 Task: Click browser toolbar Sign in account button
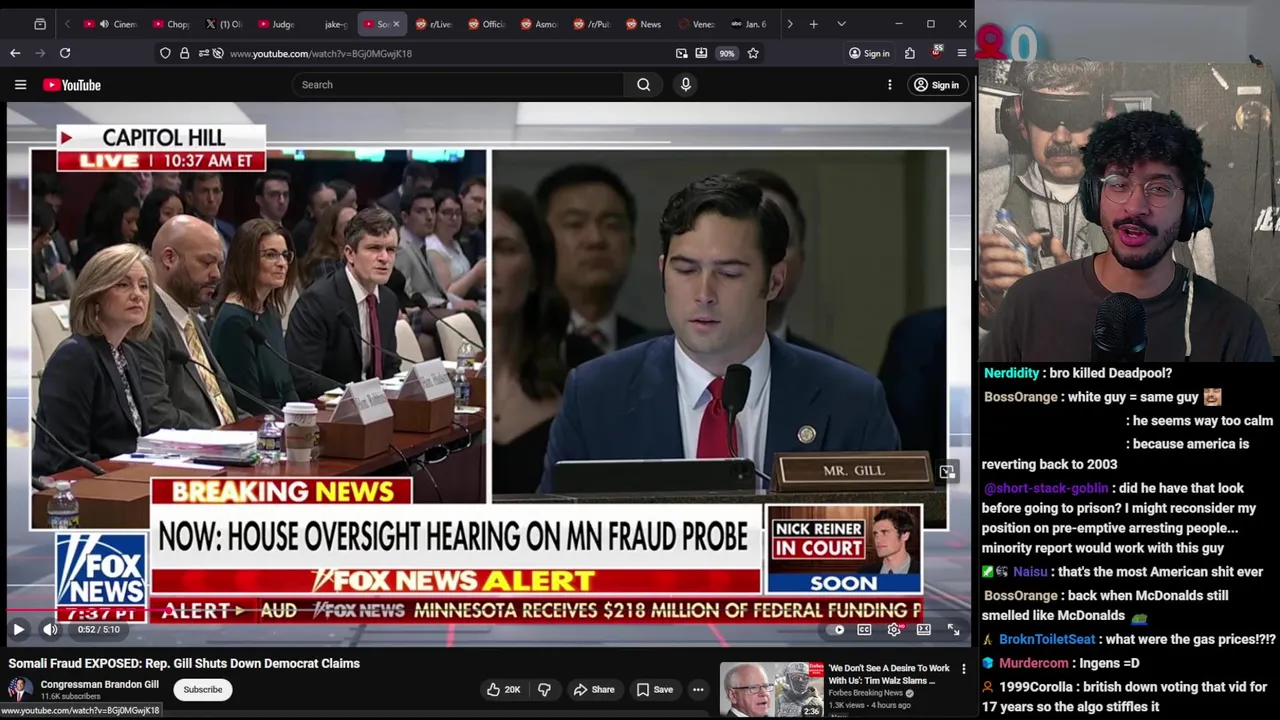869,53
